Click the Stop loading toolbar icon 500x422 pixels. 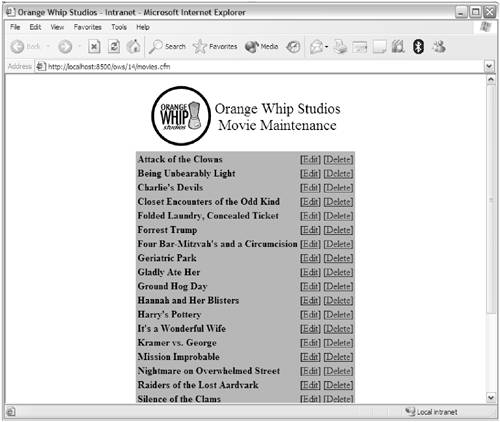(94, 47)
